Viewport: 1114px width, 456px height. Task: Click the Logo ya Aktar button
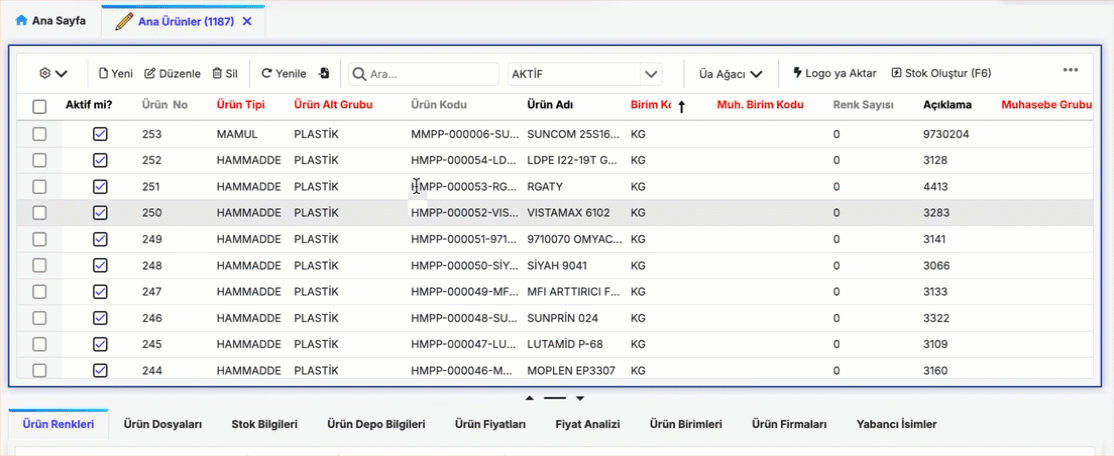(x=834, y=73)
